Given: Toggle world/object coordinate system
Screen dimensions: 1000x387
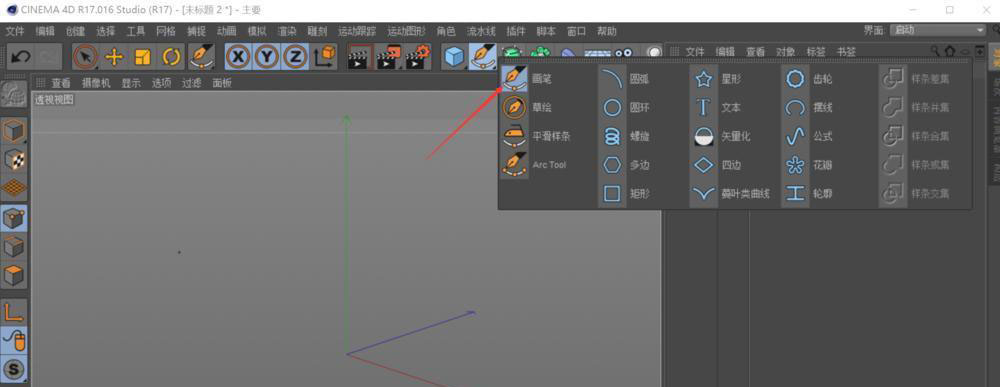Looking at the screenshot, I should (325, 57).
